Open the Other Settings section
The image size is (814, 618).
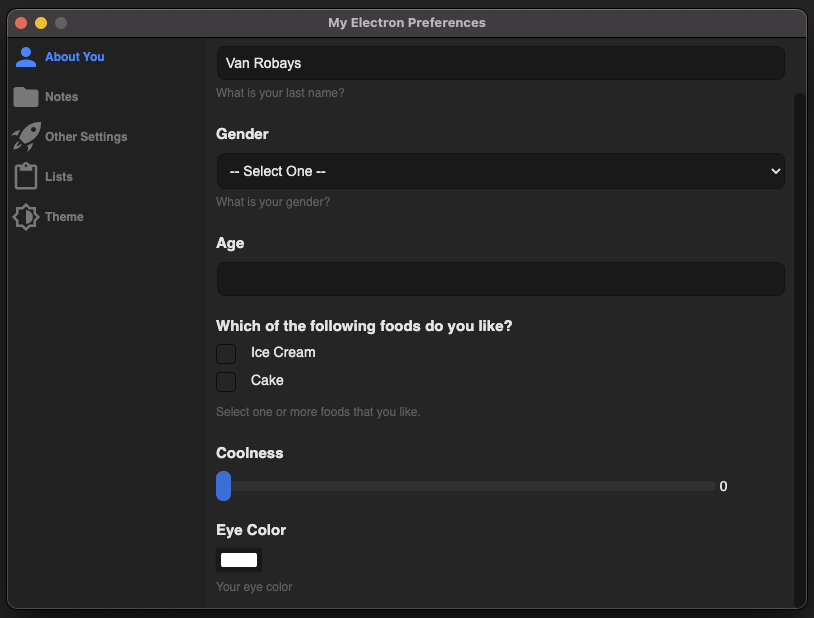tap(86, 137)
